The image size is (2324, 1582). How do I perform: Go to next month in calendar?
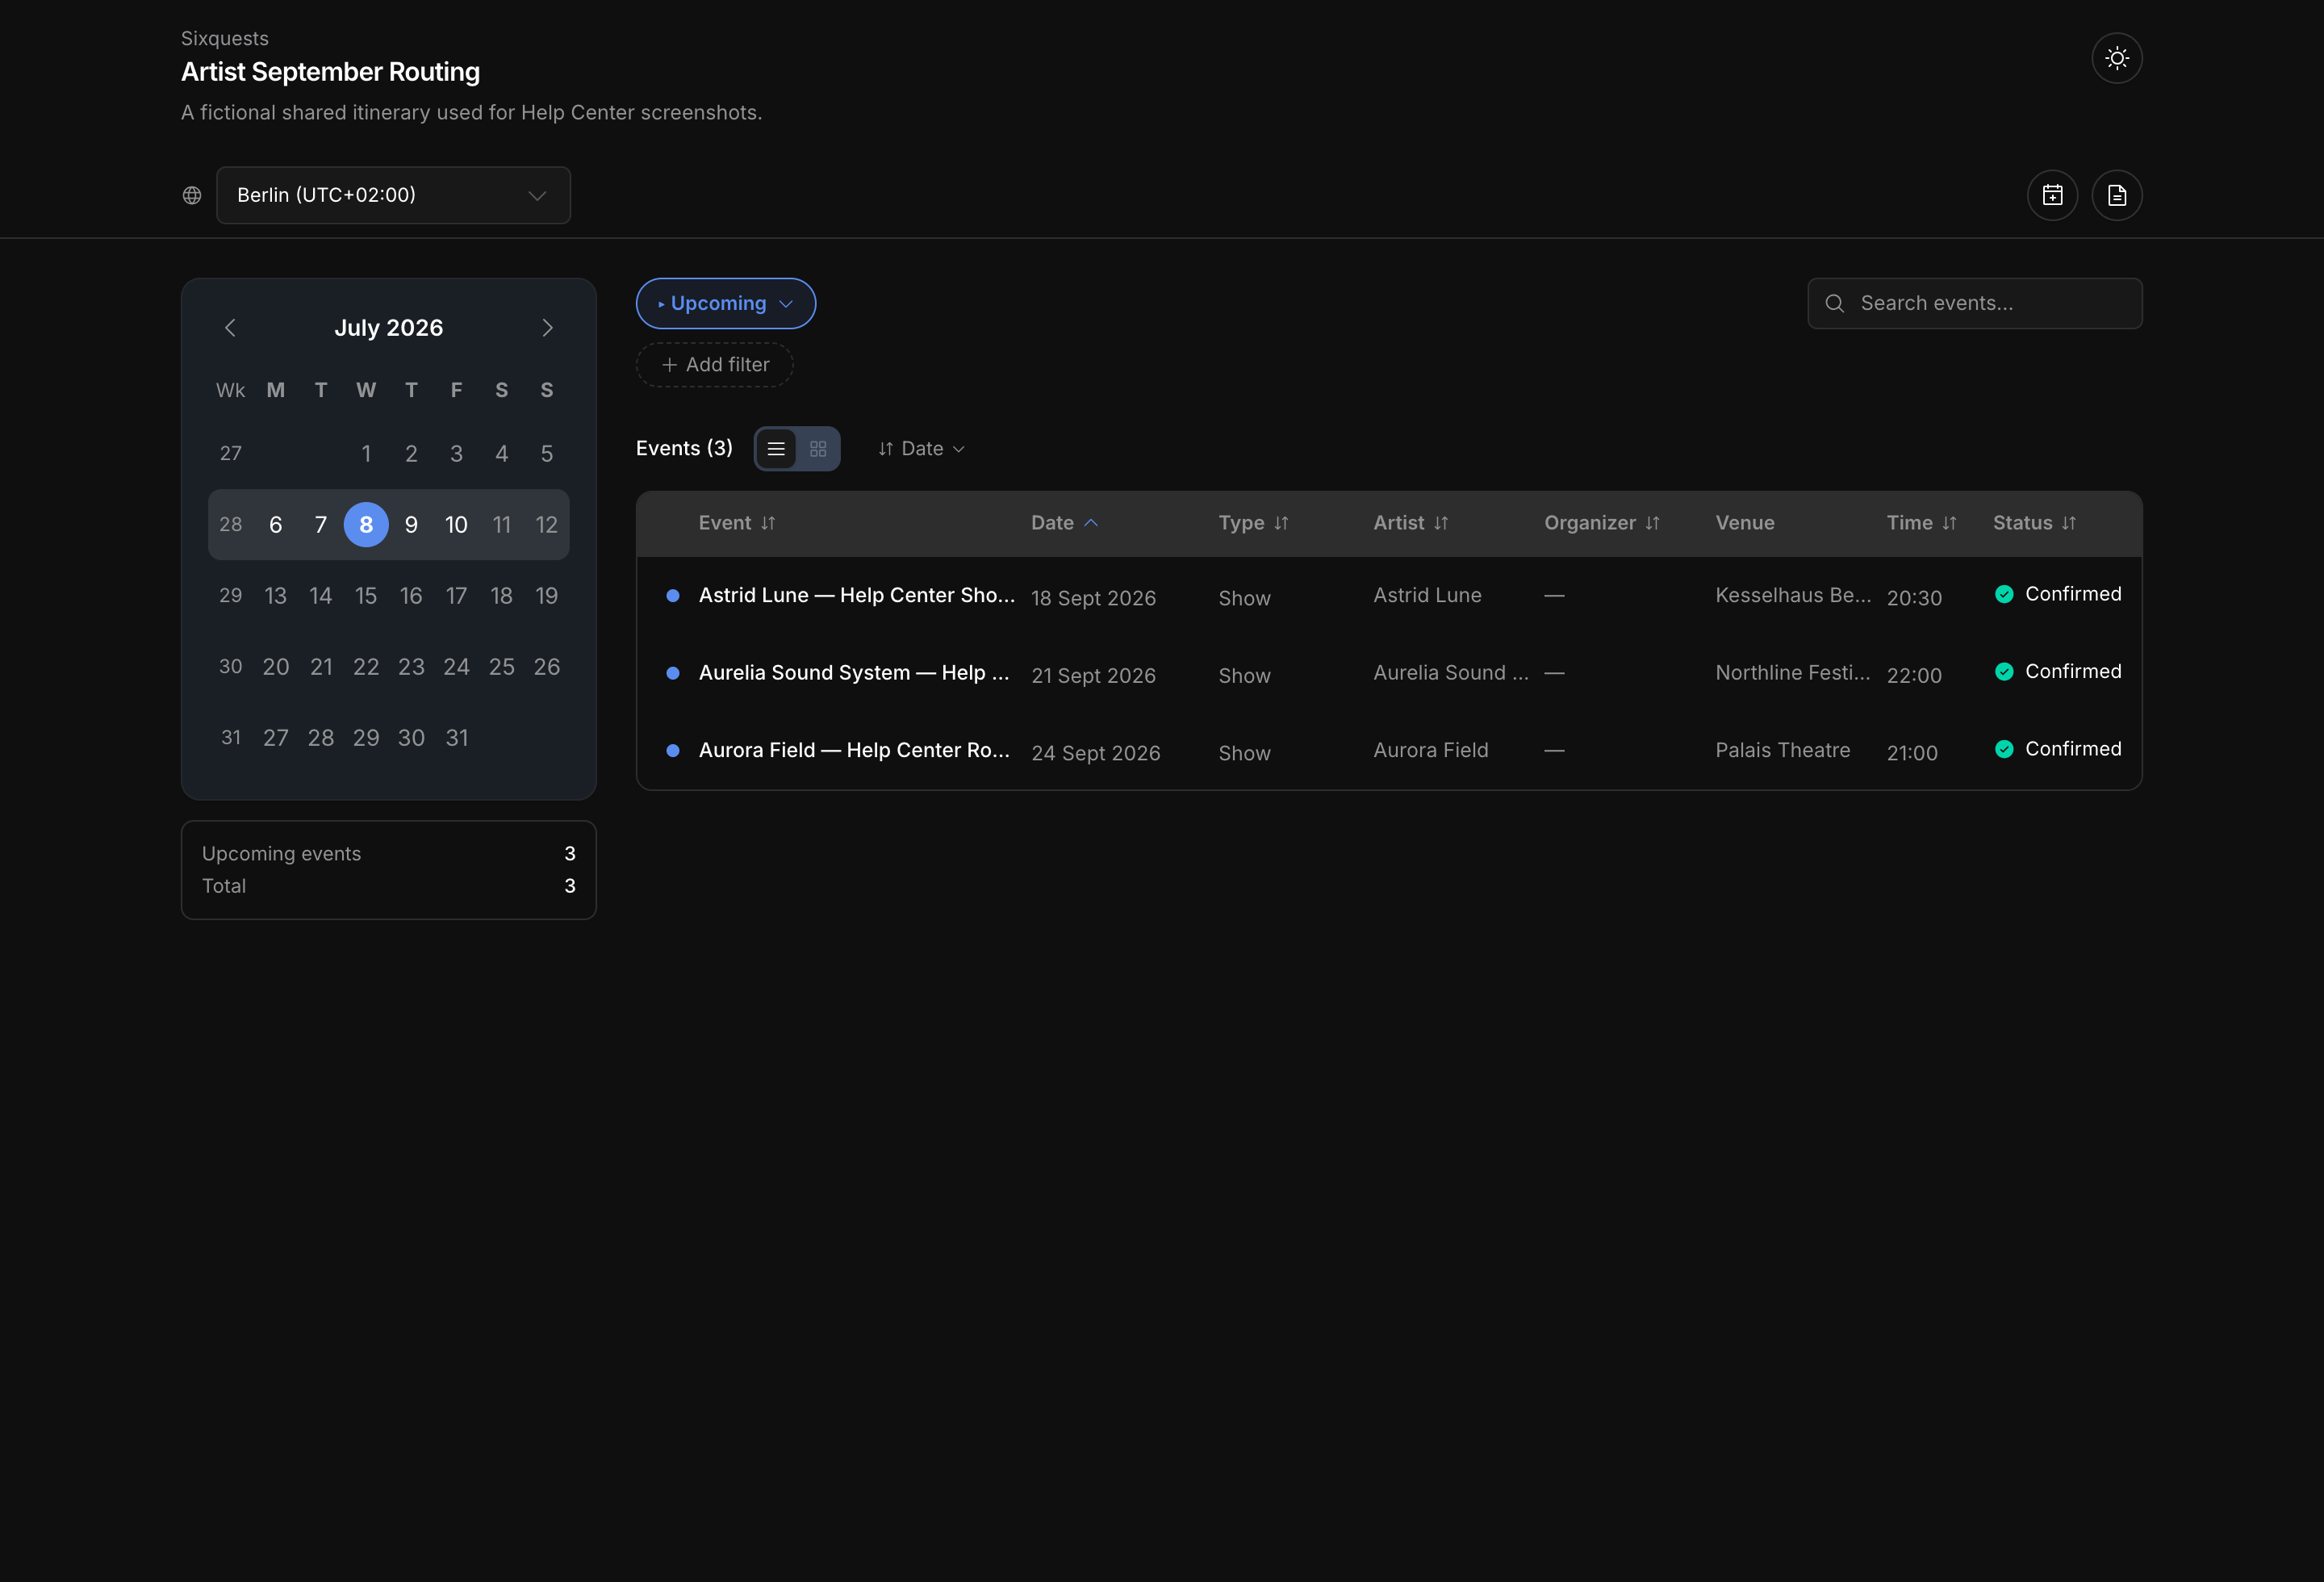tap(547, 328)
